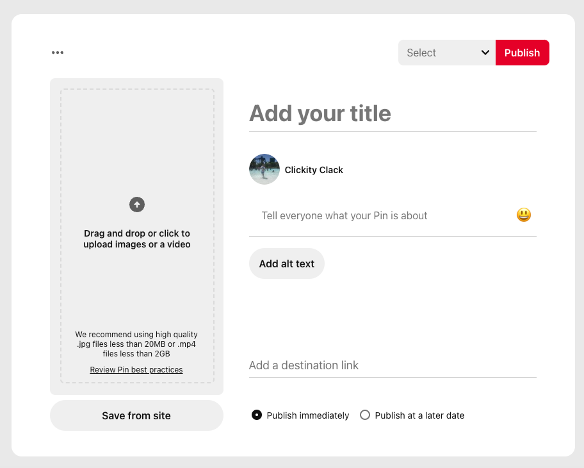This screenshot has height=468, width=584.
Task: Open the three-dot more options menu
Action: click(57, 52)
